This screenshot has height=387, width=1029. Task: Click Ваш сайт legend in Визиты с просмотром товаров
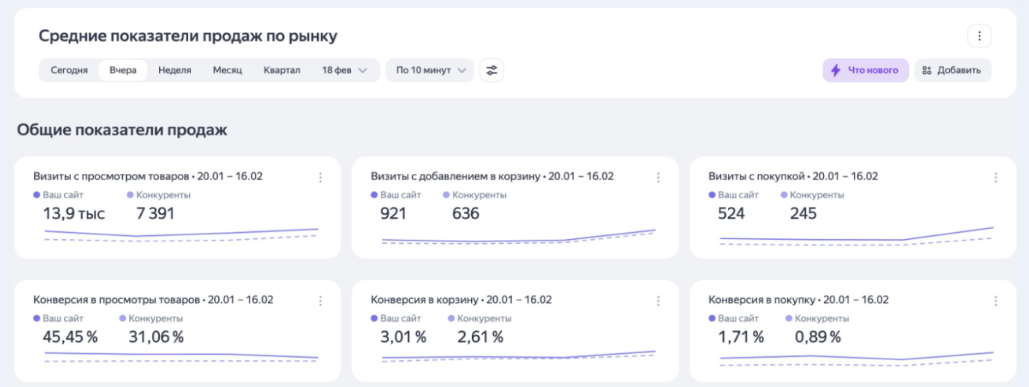(x=58, y=195)
